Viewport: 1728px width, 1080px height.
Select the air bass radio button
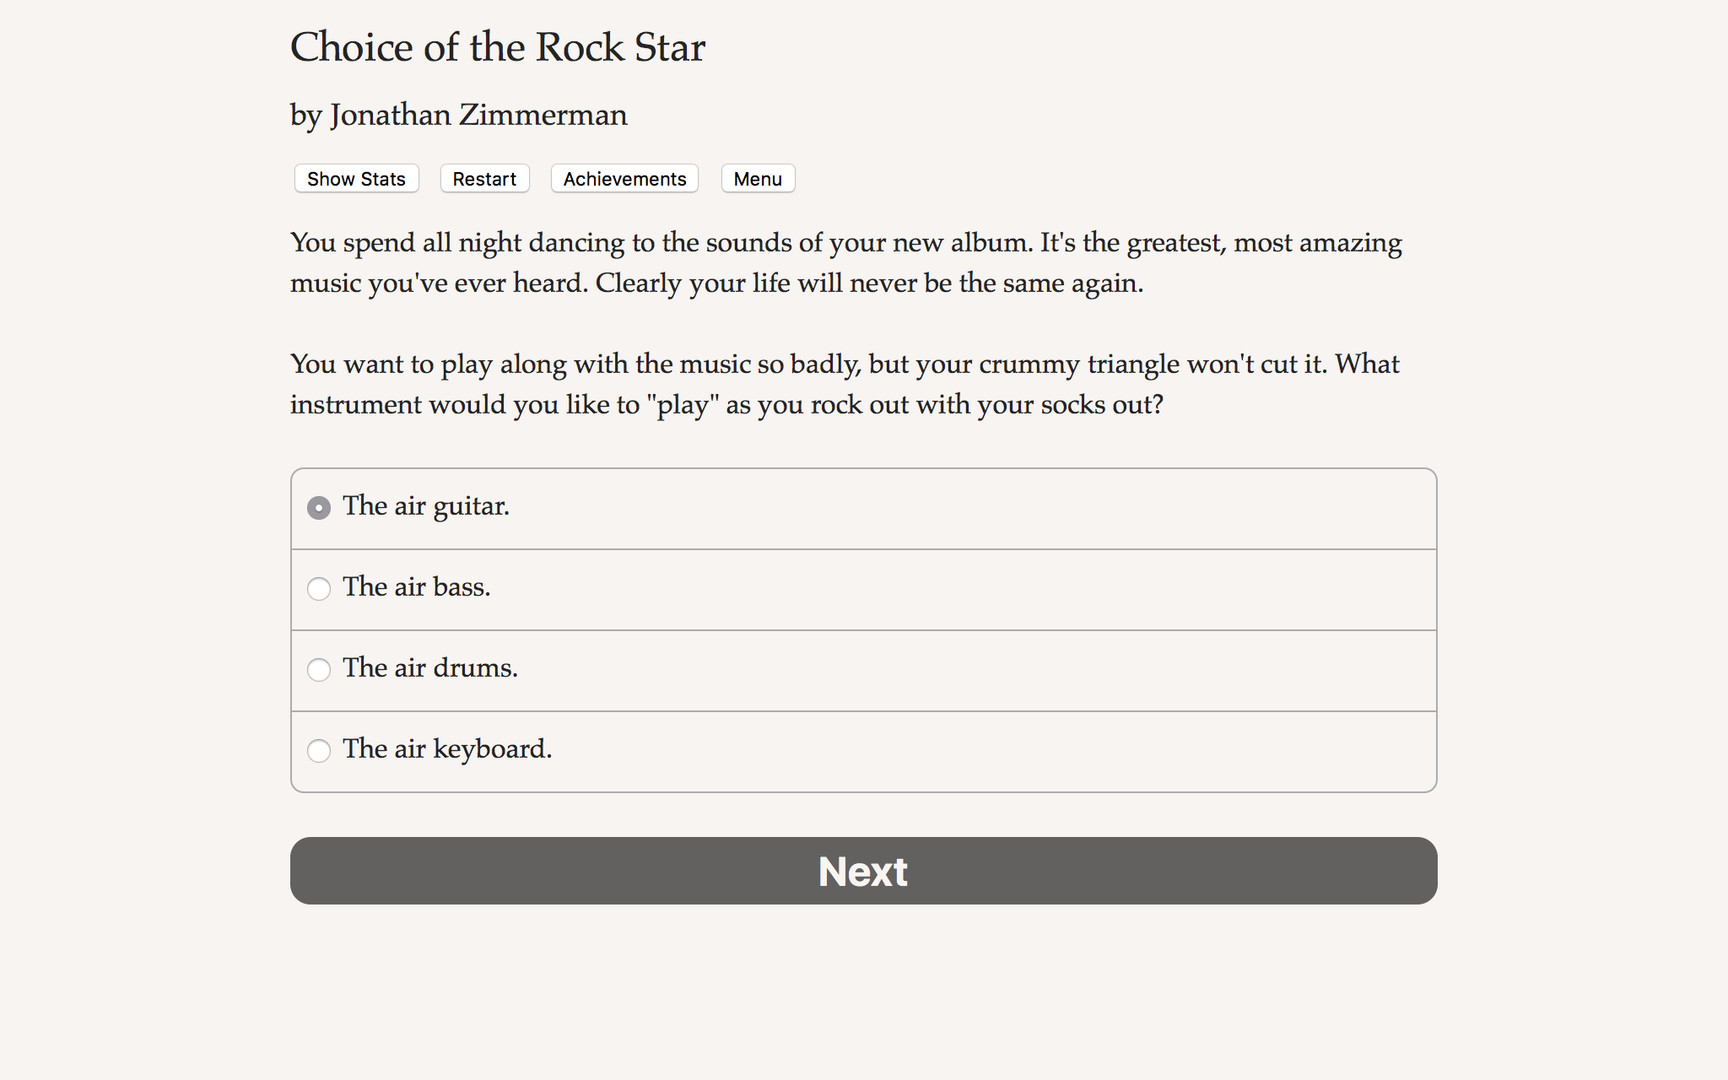tap(318, 589)
